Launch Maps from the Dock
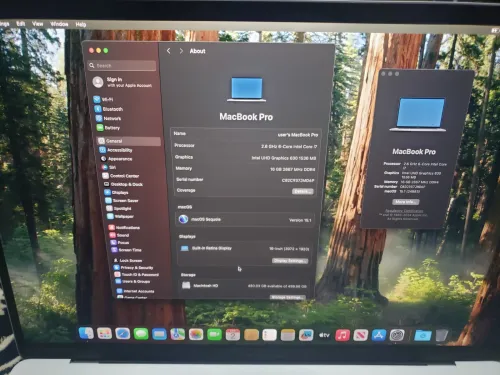 178,334
